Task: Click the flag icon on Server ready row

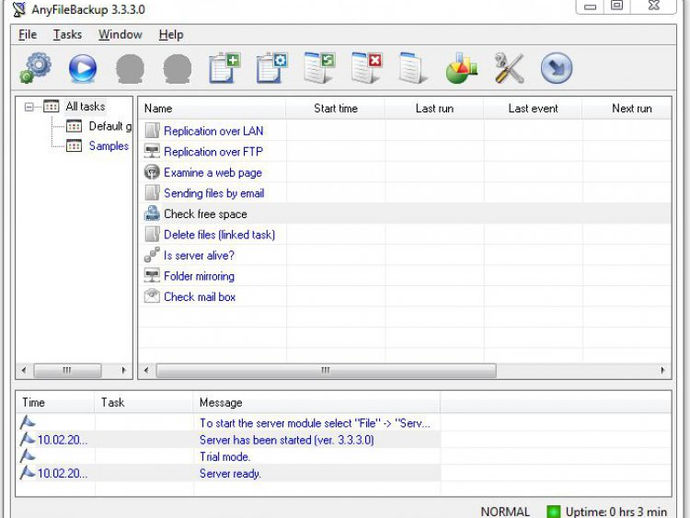Action: (27, 473)
